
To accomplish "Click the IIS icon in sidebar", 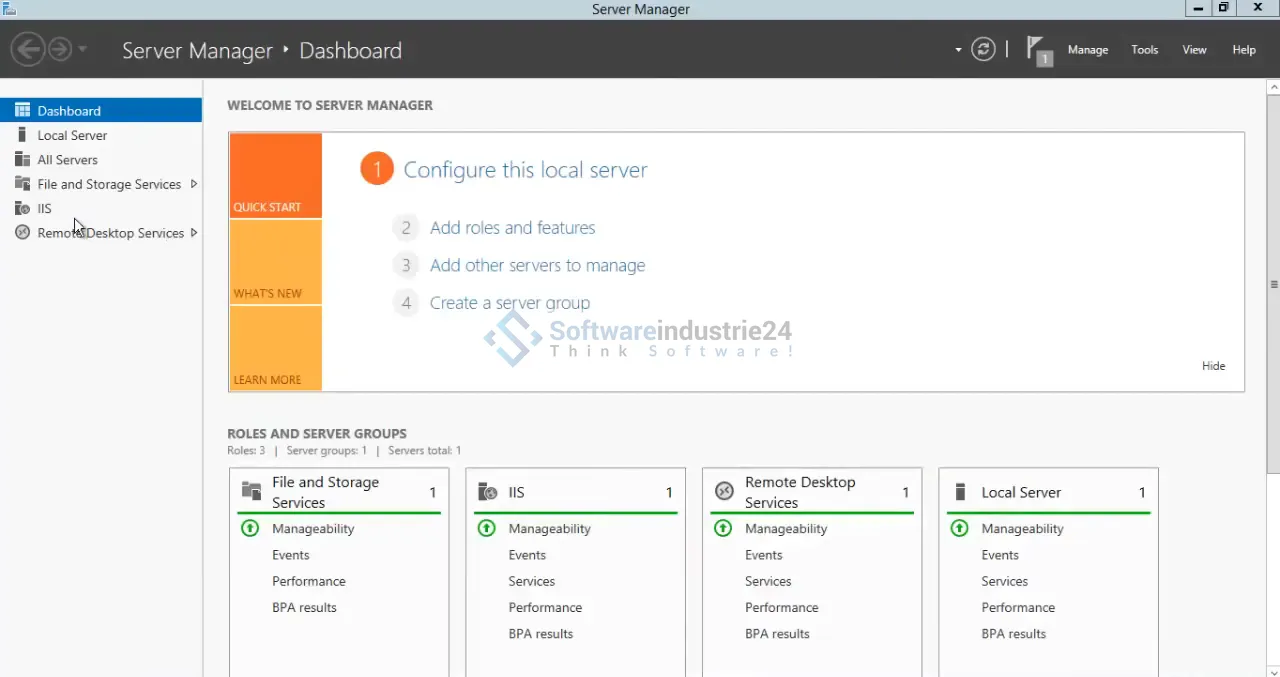I will (22, 209).
